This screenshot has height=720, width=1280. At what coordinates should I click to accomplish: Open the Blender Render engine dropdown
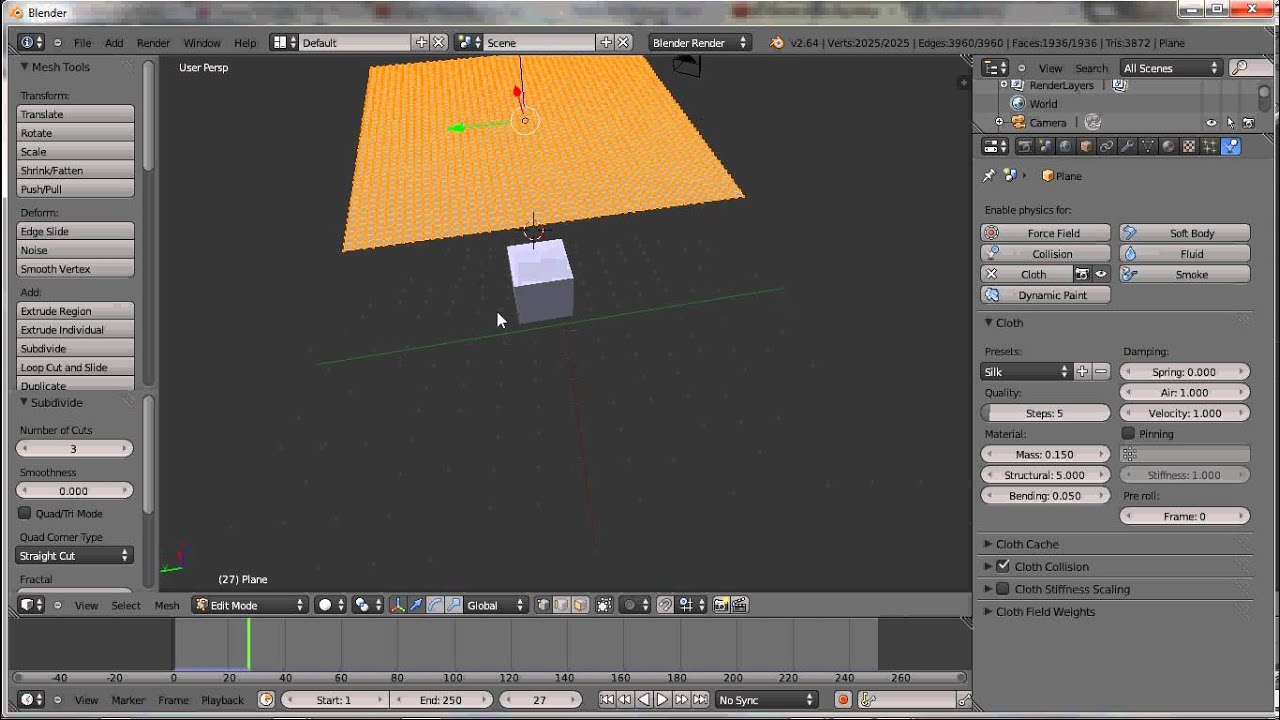tap(699, 43)
